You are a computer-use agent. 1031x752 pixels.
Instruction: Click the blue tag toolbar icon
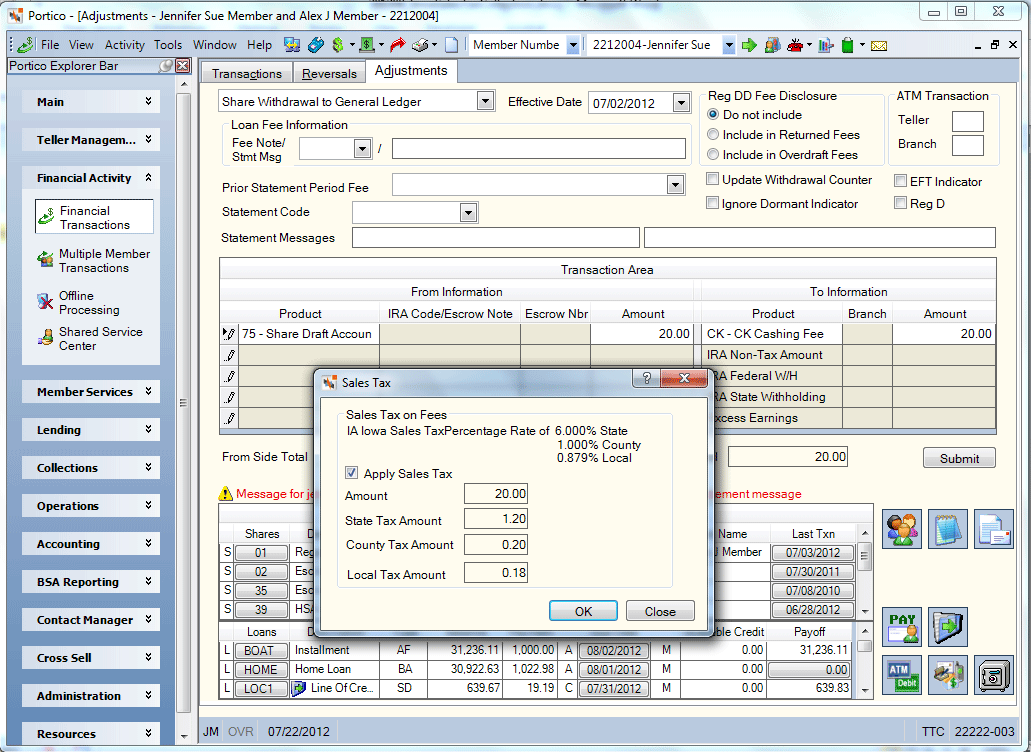316,45
